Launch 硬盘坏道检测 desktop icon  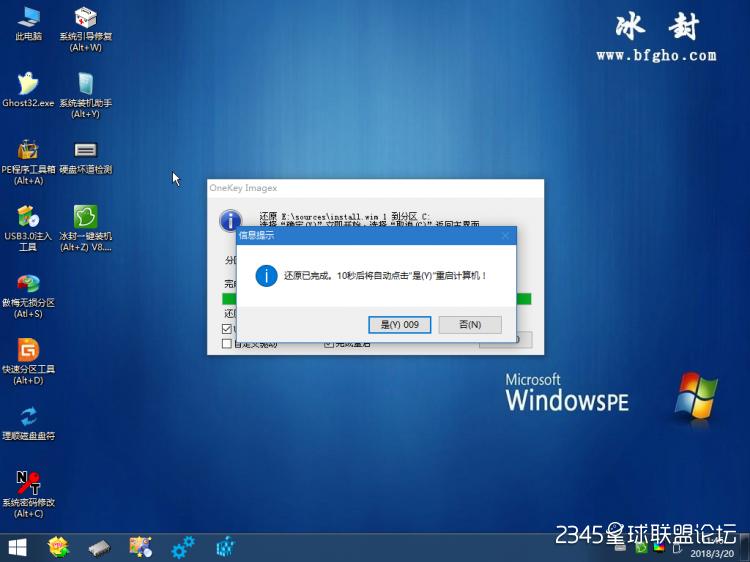pos(86,157)
